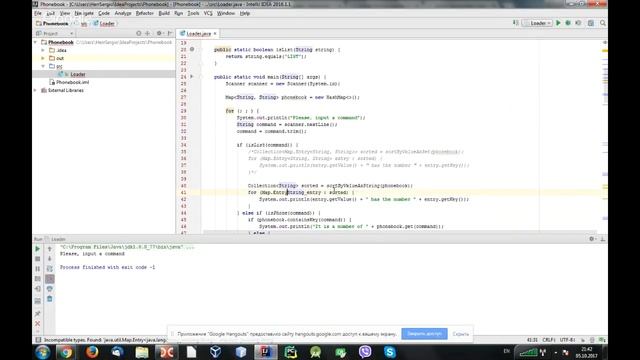Expand the .idea folder
The width and height of the screenshot is (640, 360).
coord(43,50)
